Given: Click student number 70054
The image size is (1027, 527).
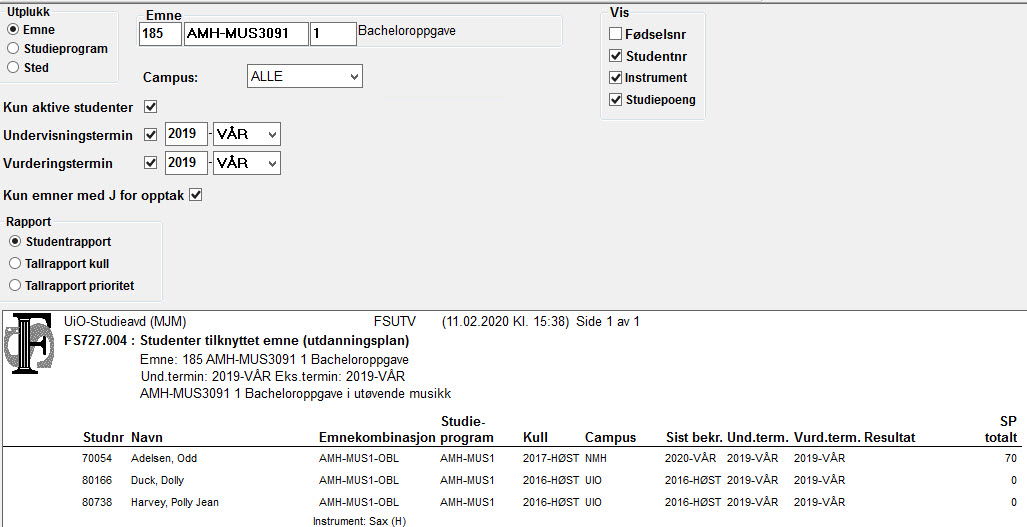Looking at the screenshot, I should click(97, 458).
